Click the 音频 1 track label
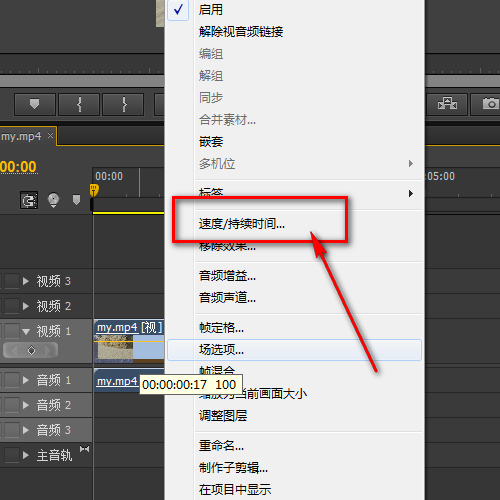 pyautogui.click(x=54, y=380)
